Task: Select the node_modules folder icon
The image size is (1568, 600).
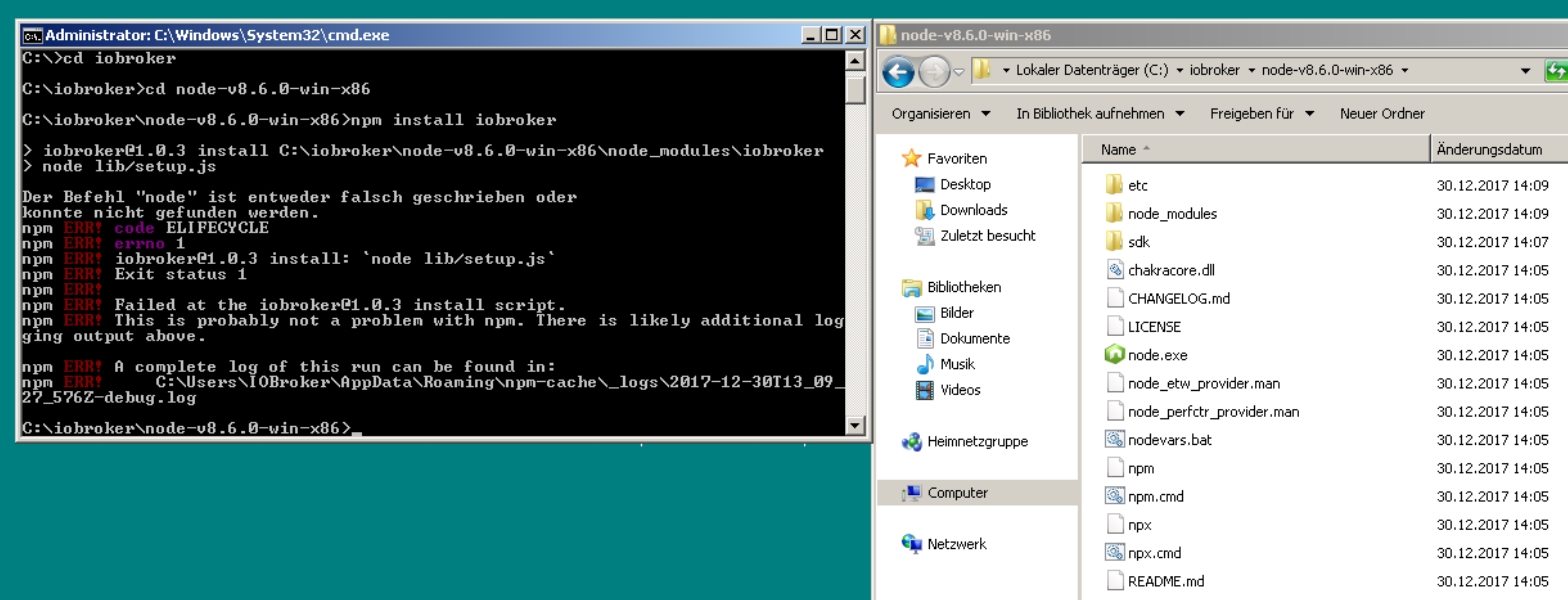Action: coord(1115,213)
